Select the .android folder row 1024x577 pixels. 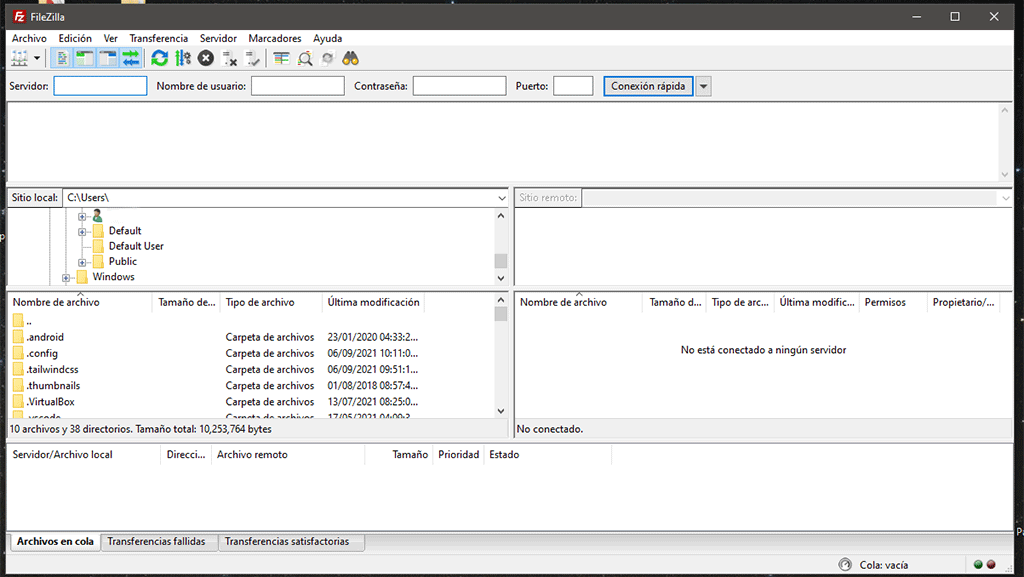(251, 337)
